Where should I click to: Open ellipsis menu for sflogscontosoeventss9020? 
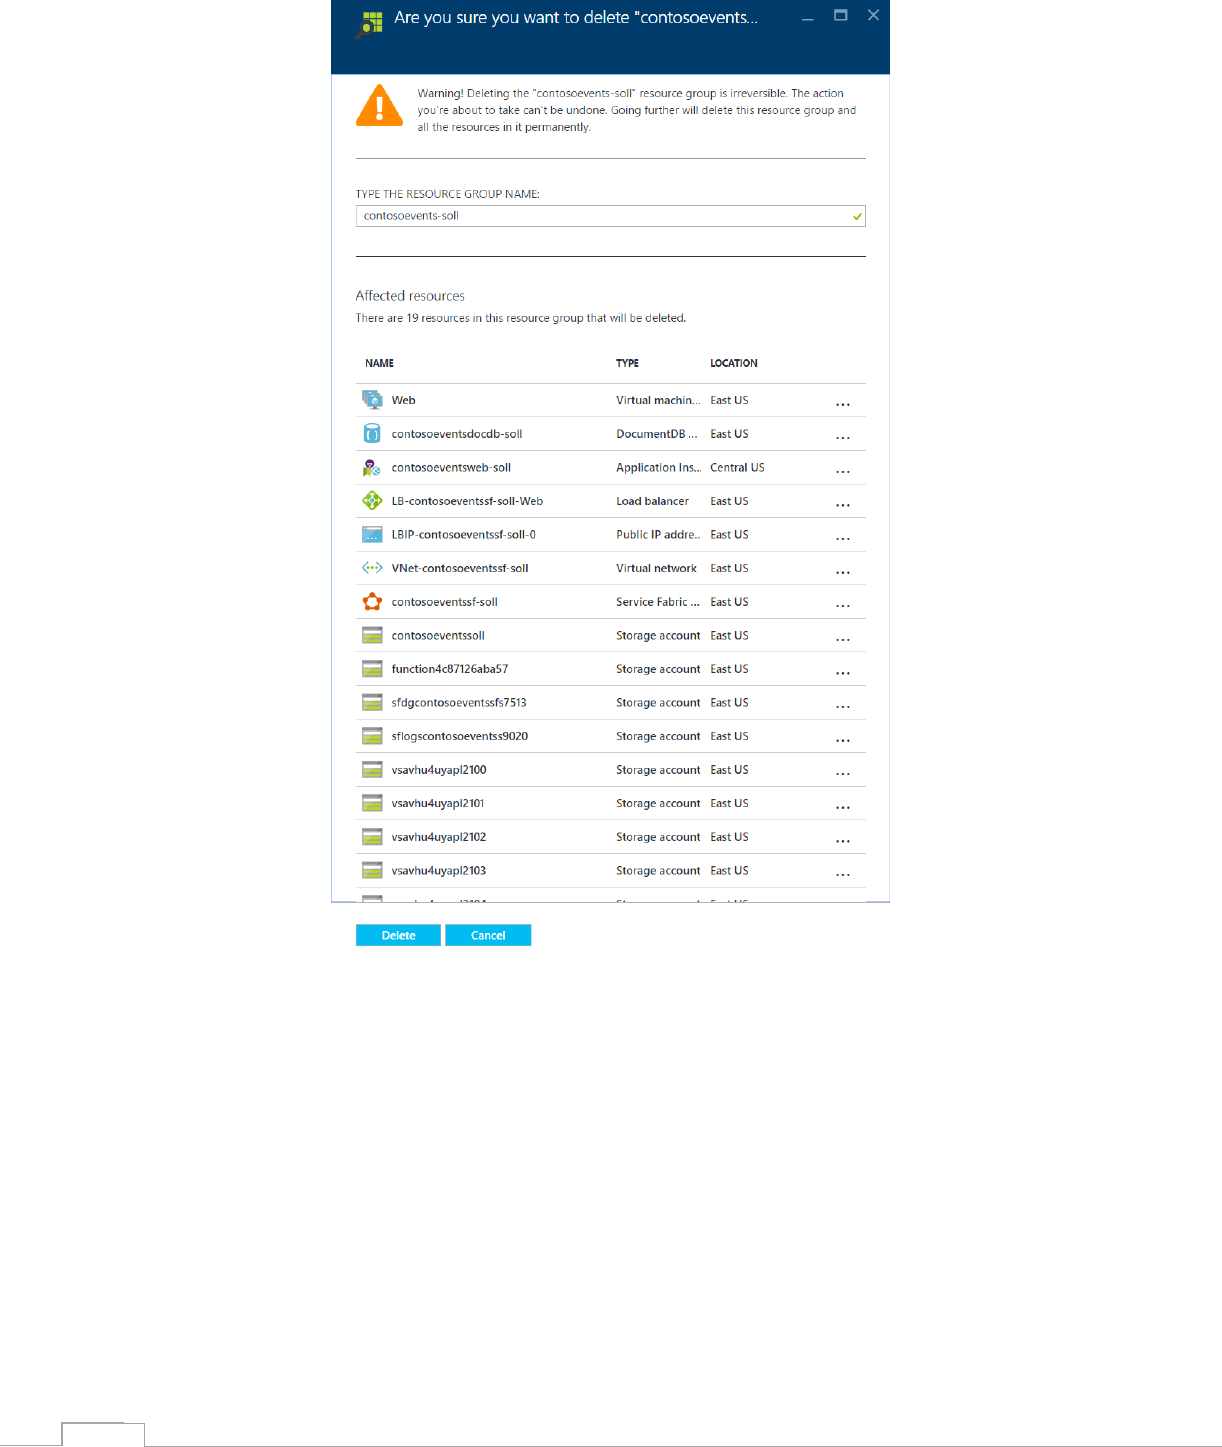[x=843, y=740]
